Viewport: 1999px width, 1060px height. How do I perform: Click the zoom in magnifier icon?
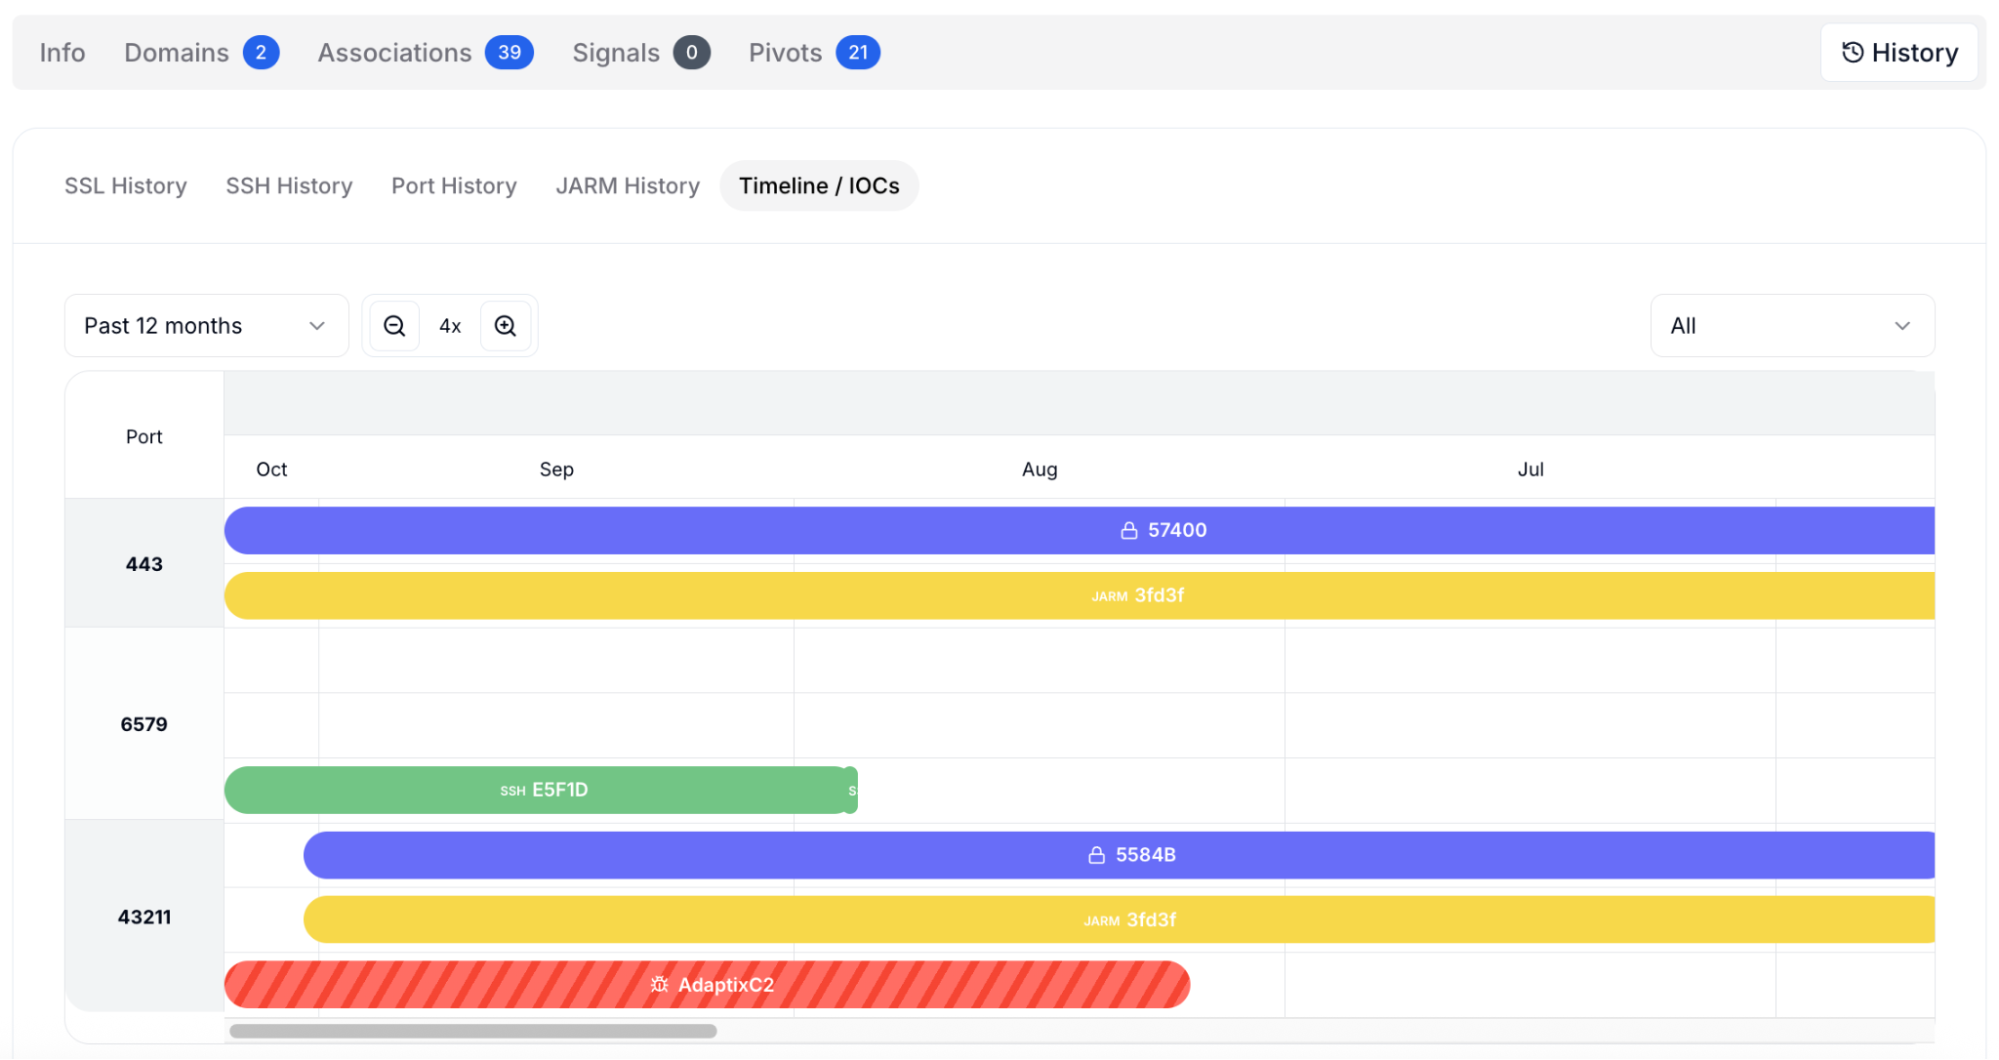tap(505, 326)
